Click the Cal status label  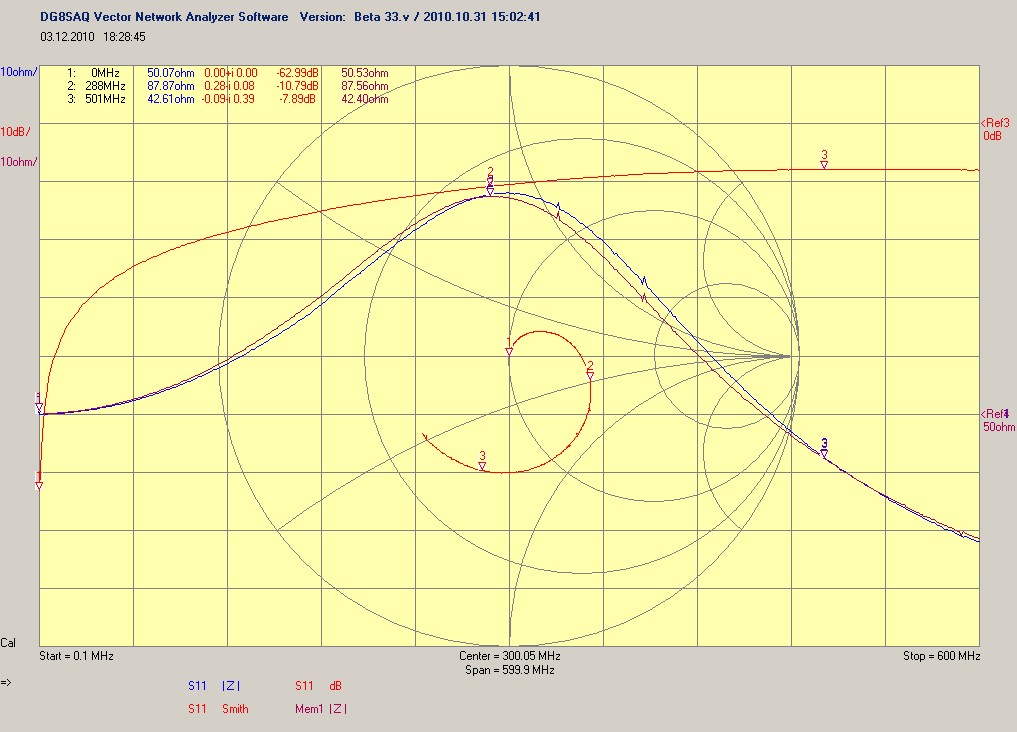[x=8, y=643]
